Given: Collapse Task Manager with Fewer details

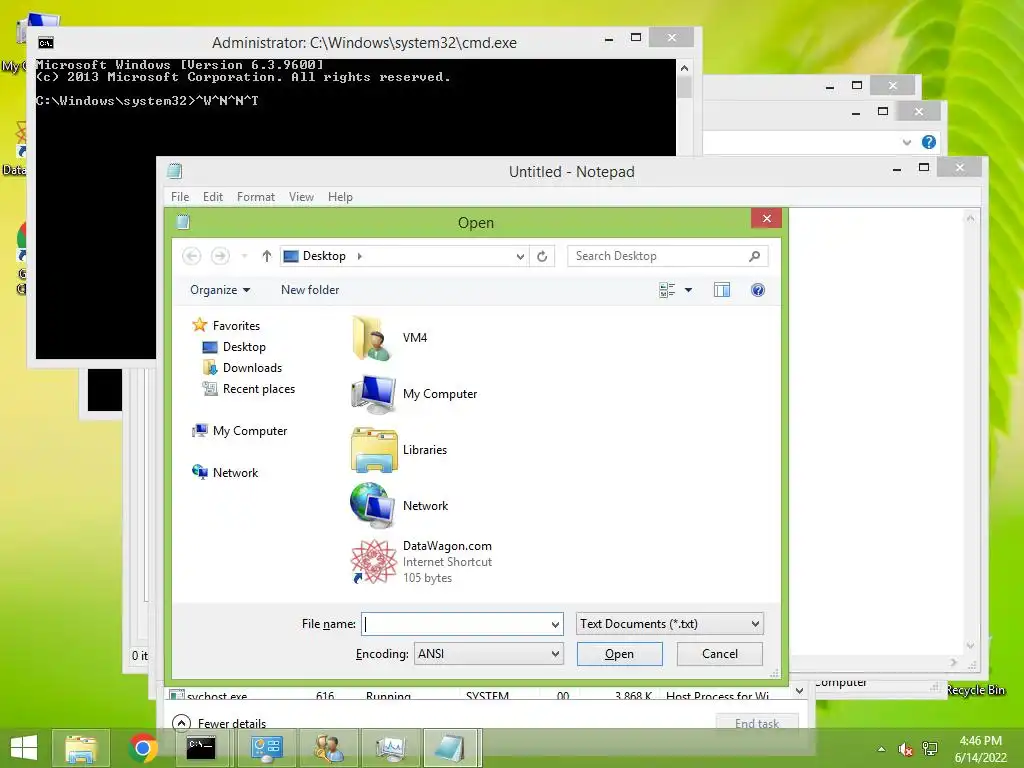Looking at the screenshot, I should (x=219, y=724).
